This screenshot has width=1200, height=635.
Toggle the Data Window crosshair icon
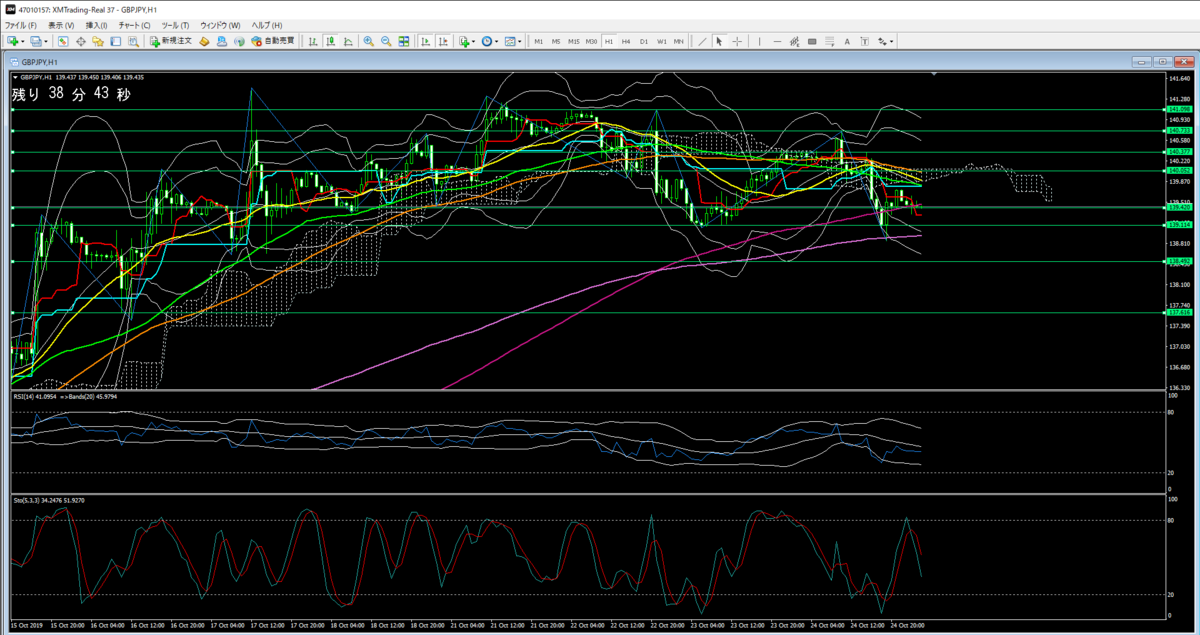pos(80,41)
